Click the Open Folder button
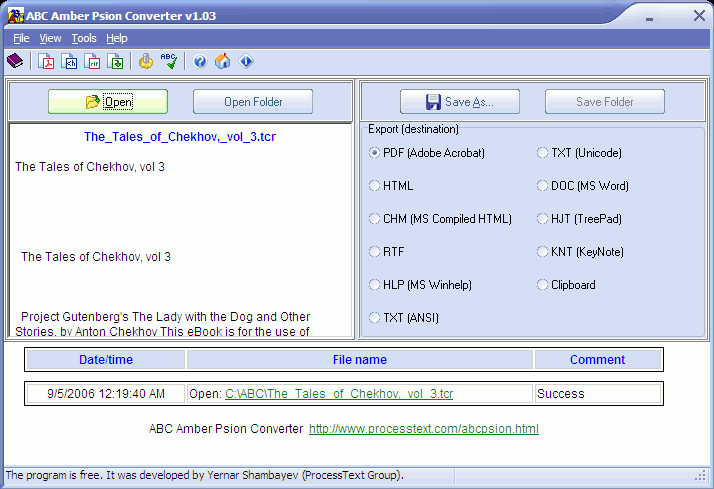Screen dimensions: 714x489 (x=253, y=102)
